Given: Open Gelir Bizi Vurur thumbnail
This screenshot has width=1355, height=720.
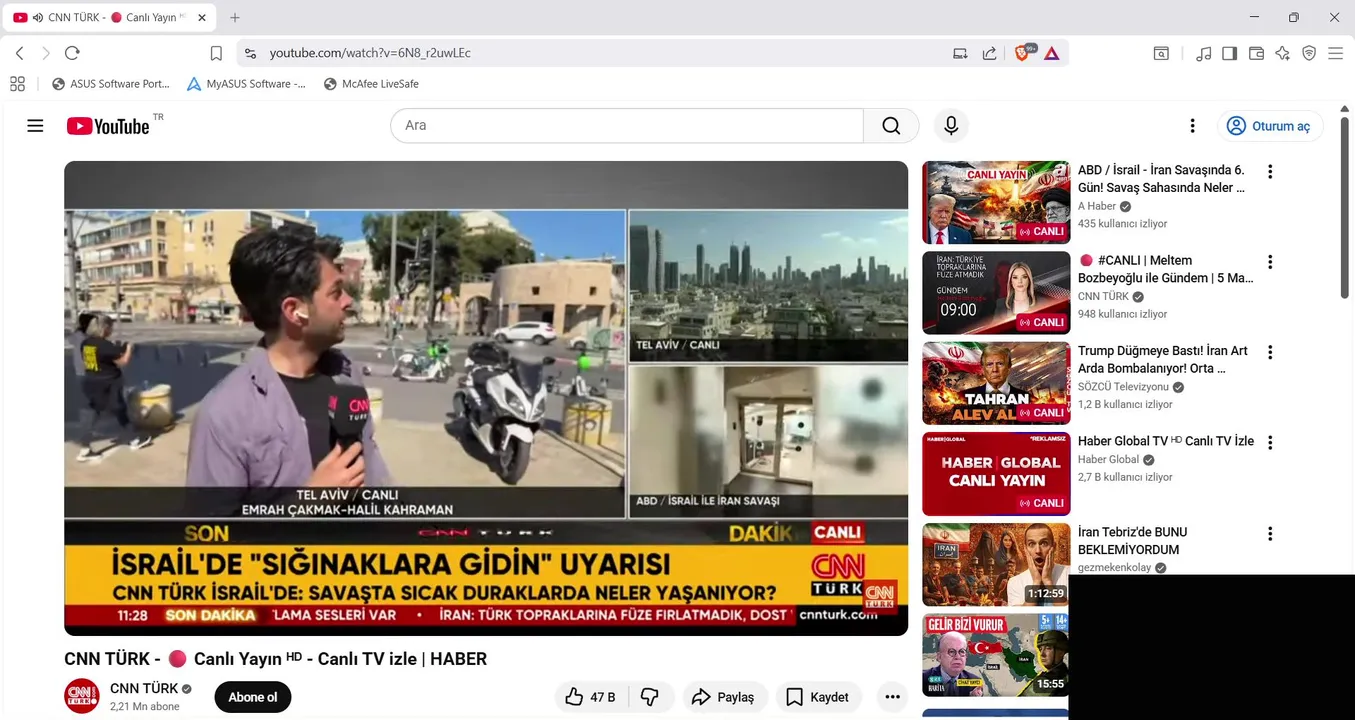Looking at the screenshot, I should point(996,655).
